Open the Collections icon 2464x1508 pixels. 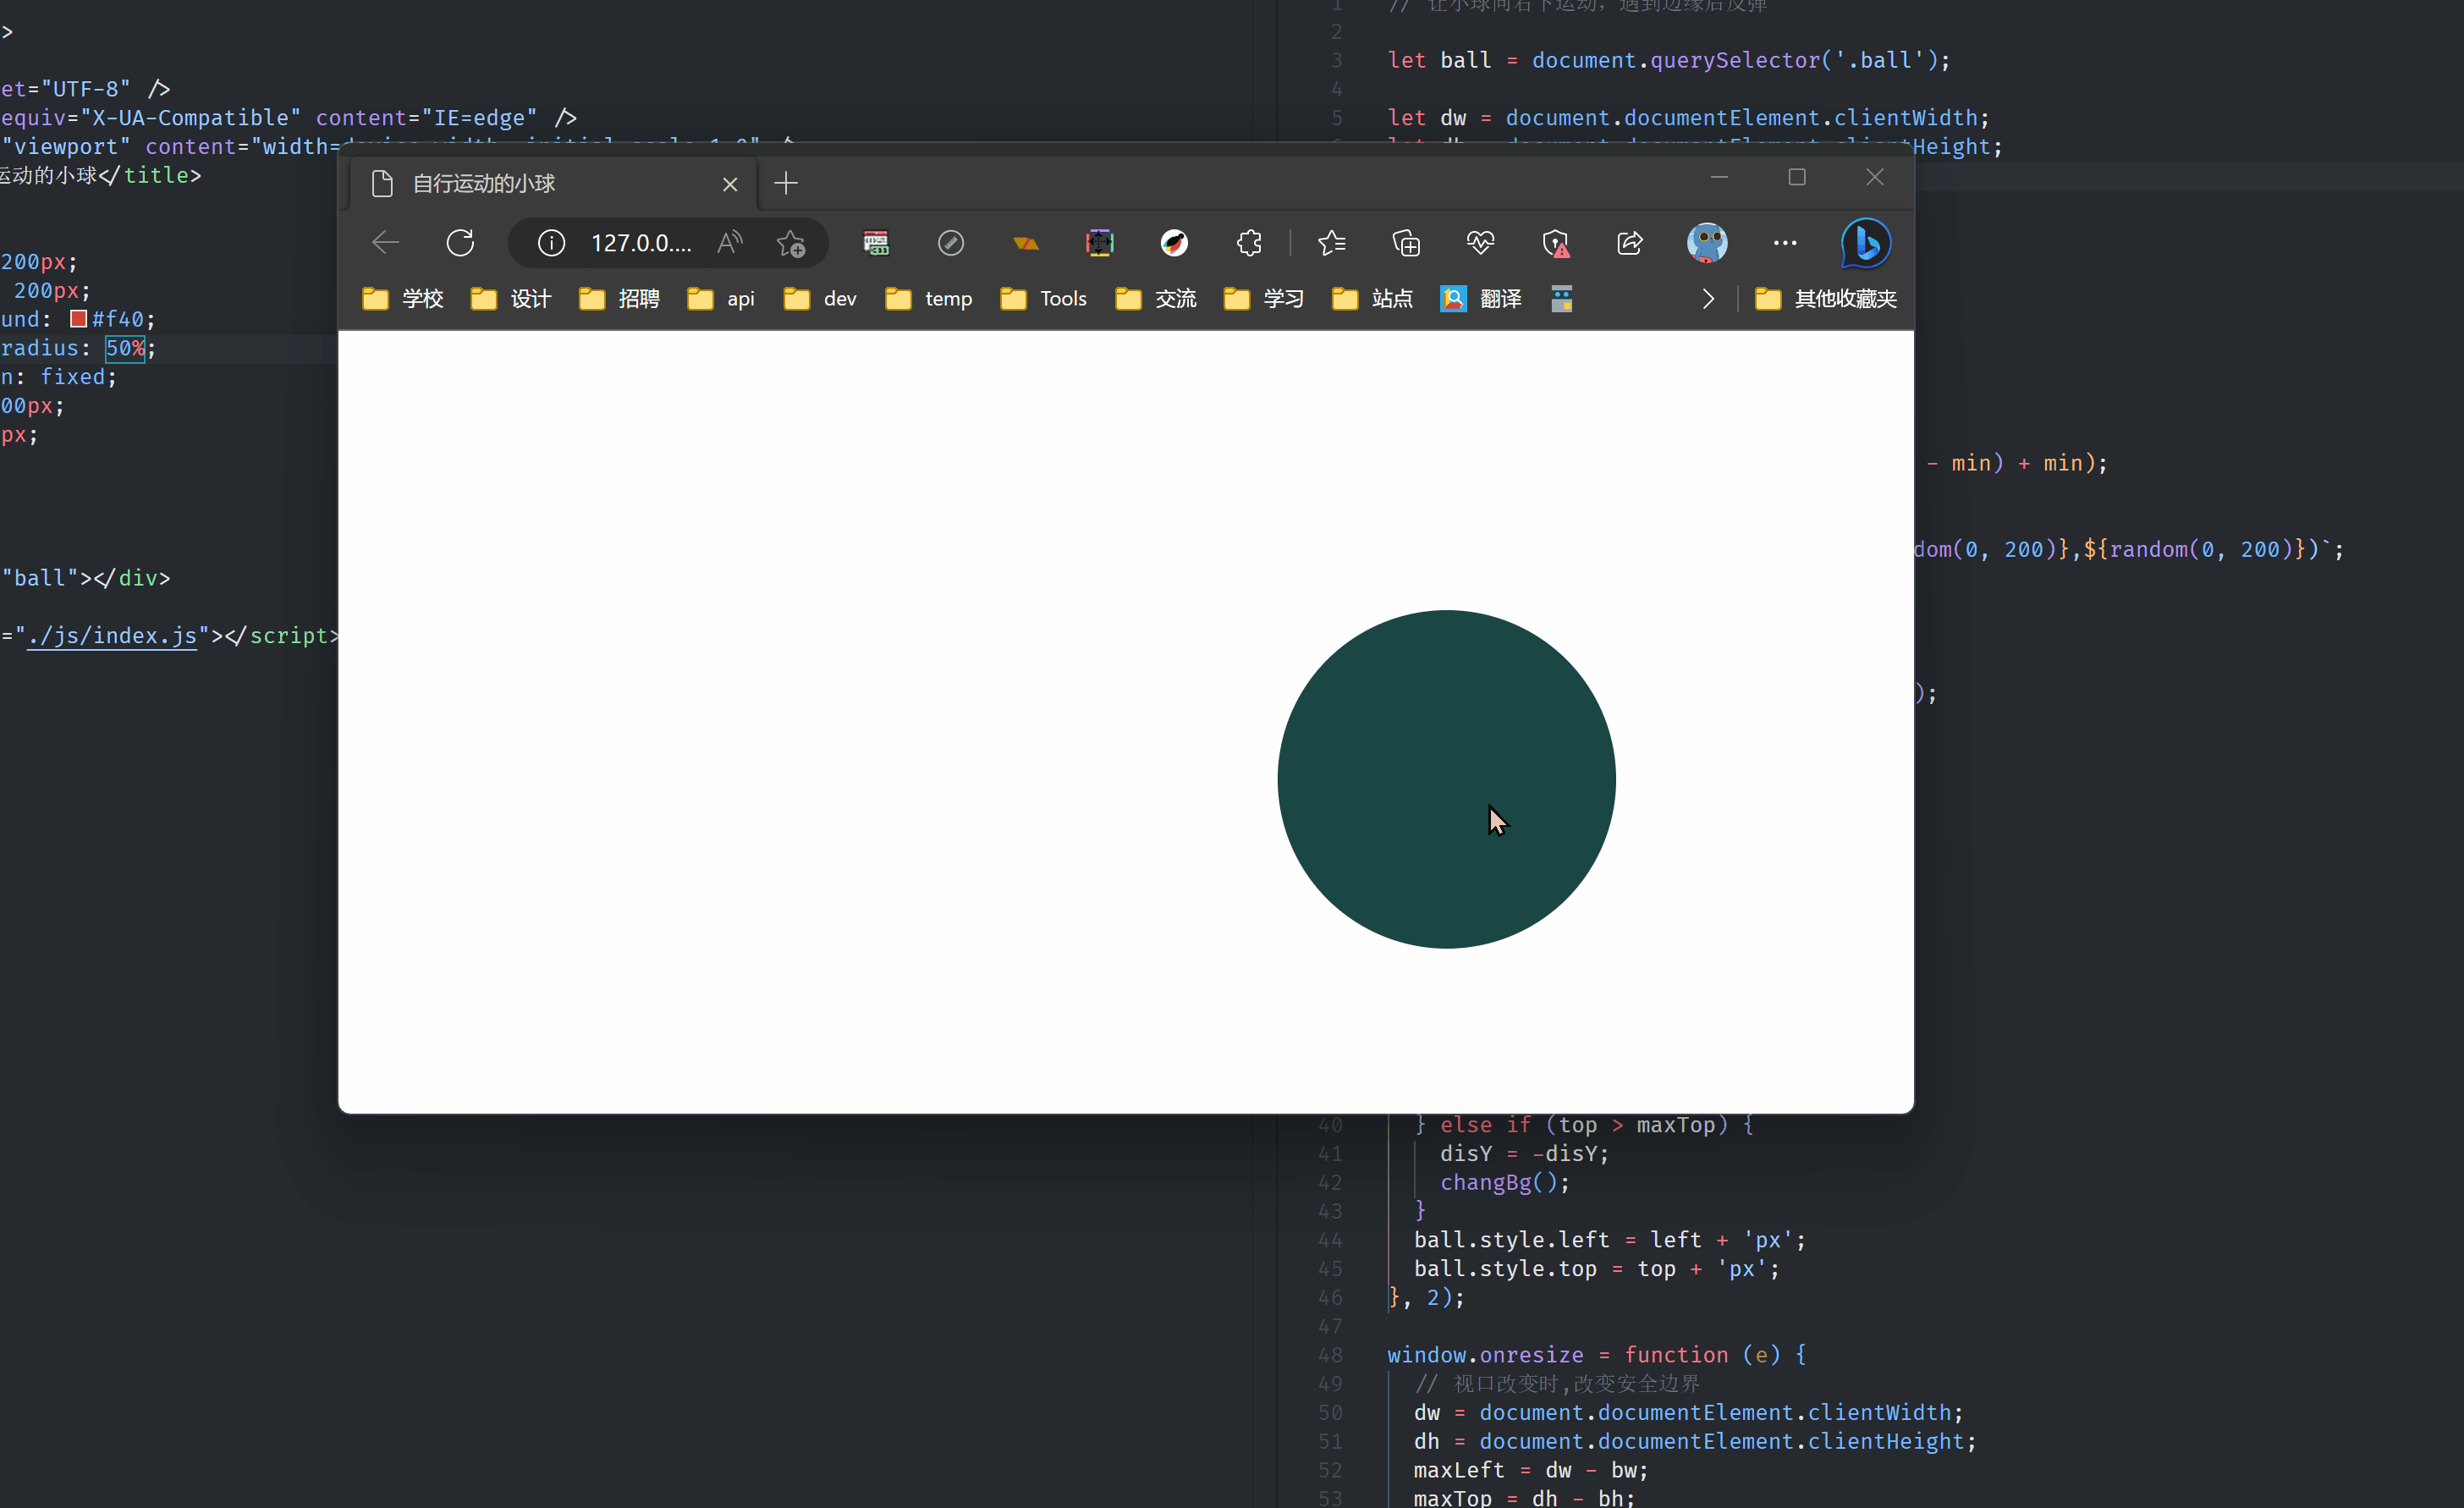click(1406, 243)
